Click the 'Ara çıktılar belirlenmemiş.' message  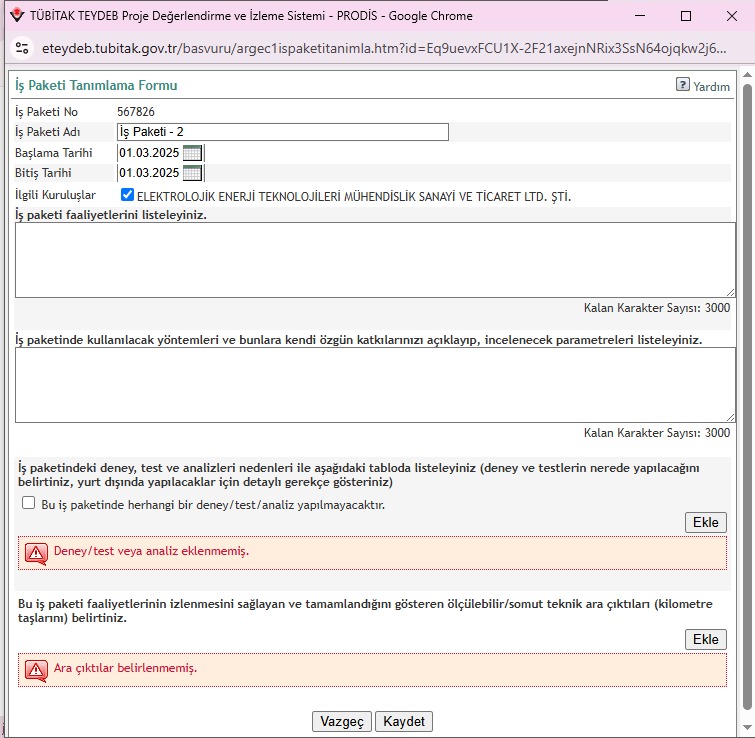[125, 668]
